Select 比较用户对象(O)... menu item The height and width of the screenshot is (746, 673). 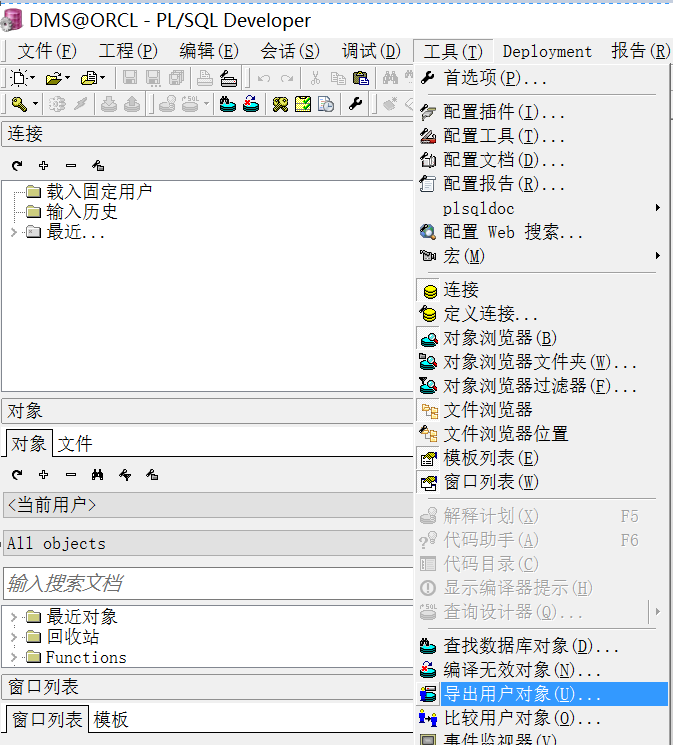tap(541, 718)
